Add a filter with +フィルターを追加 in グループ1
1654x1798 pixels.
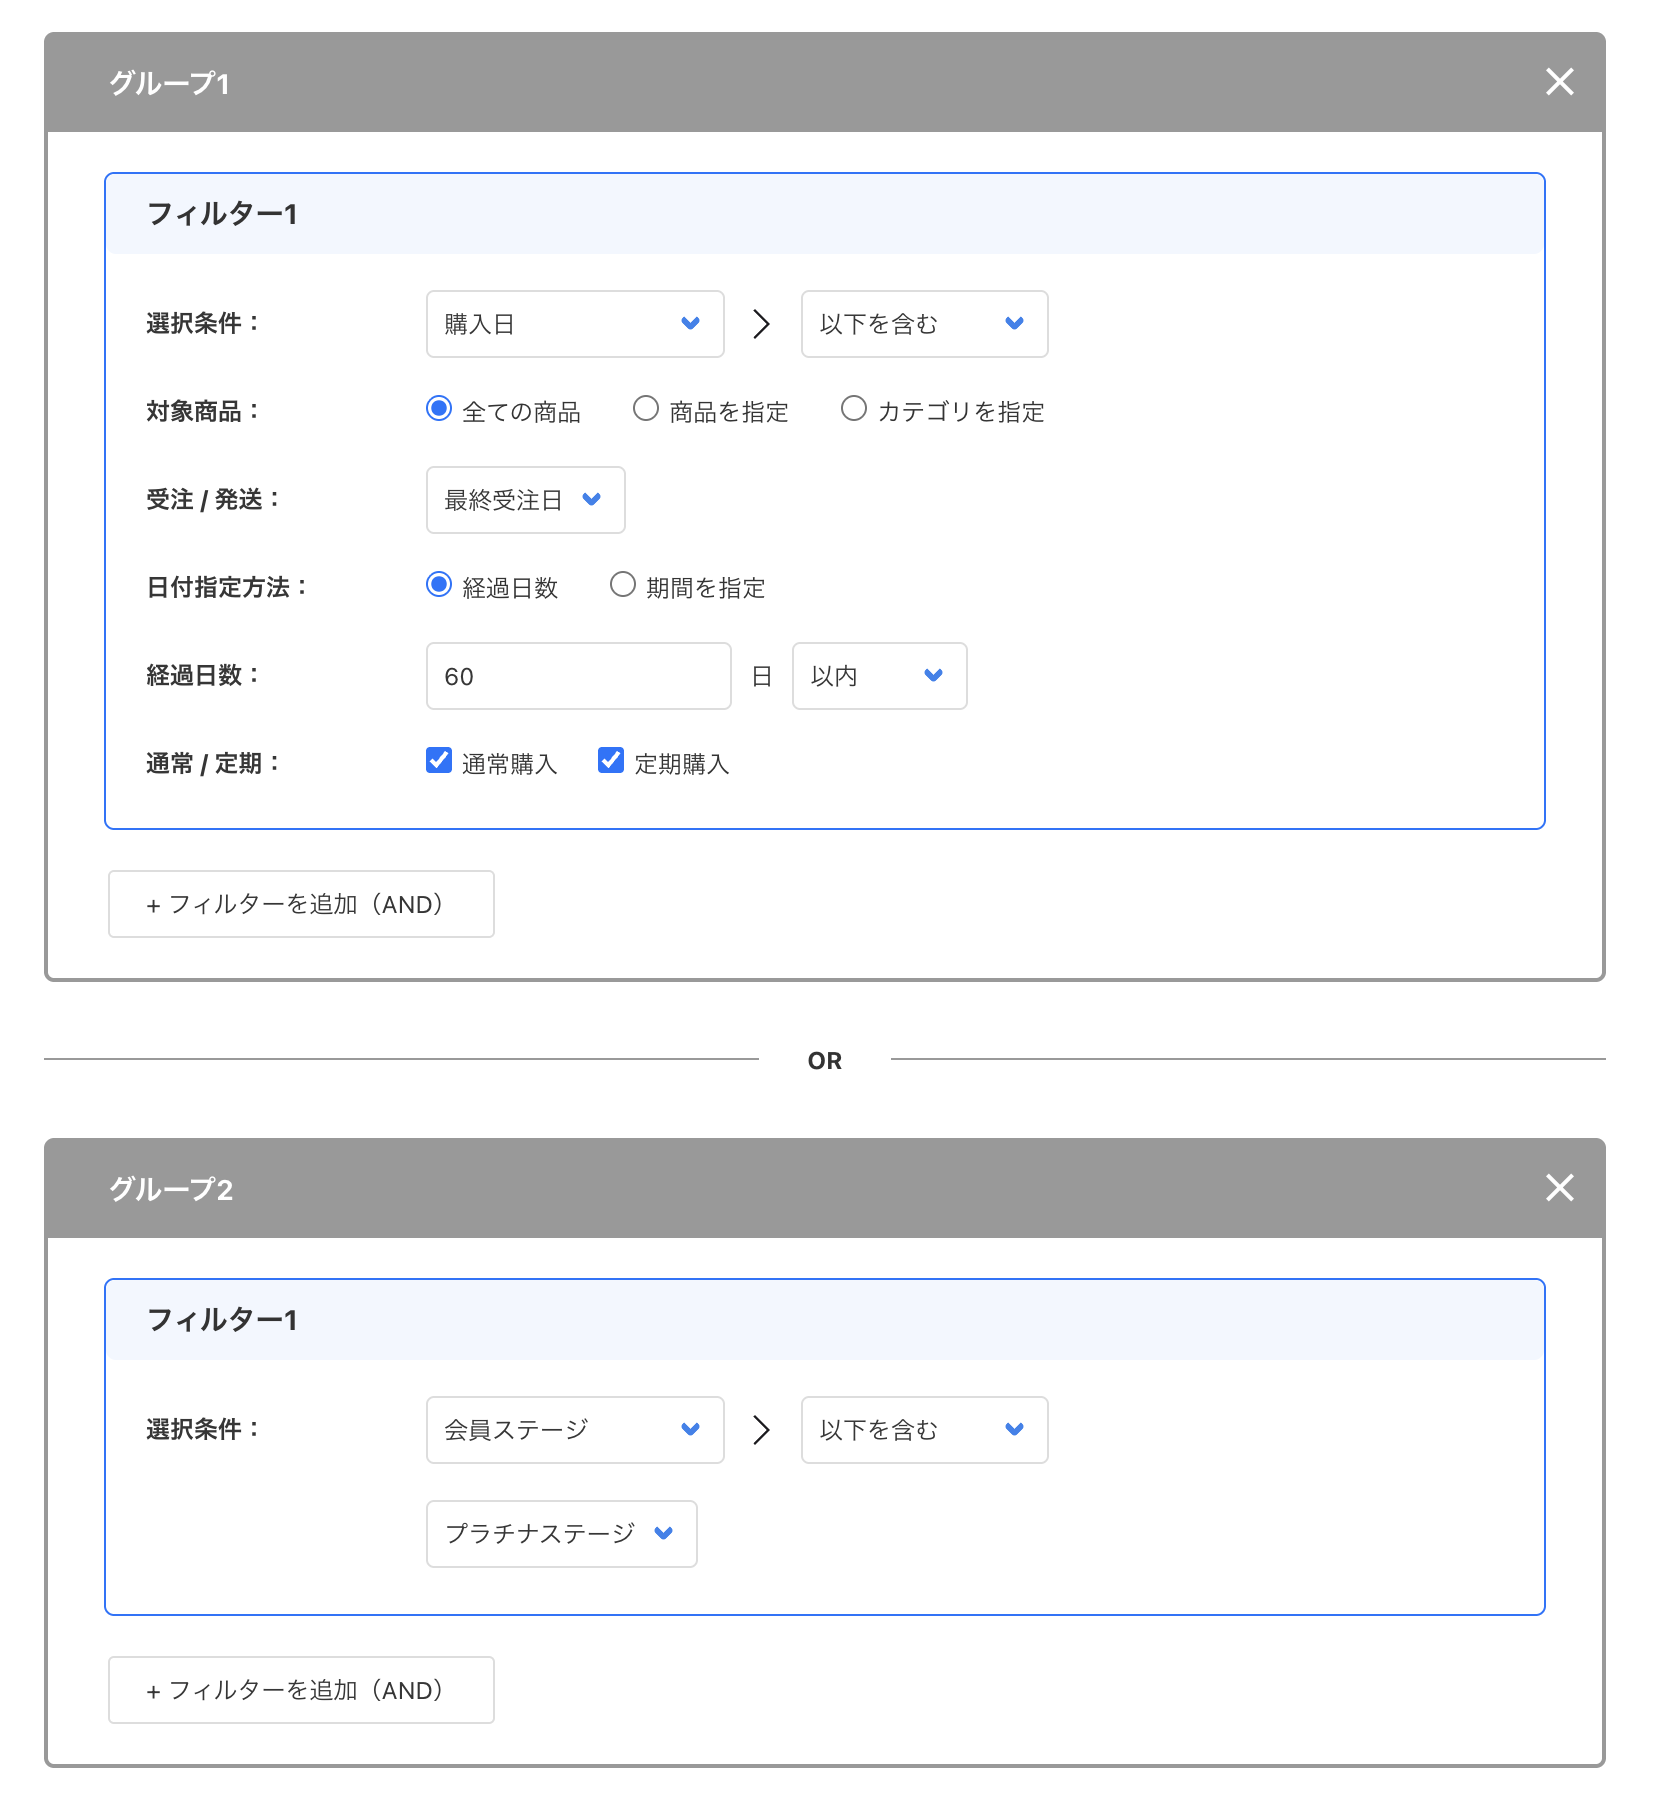click(300, 904)
